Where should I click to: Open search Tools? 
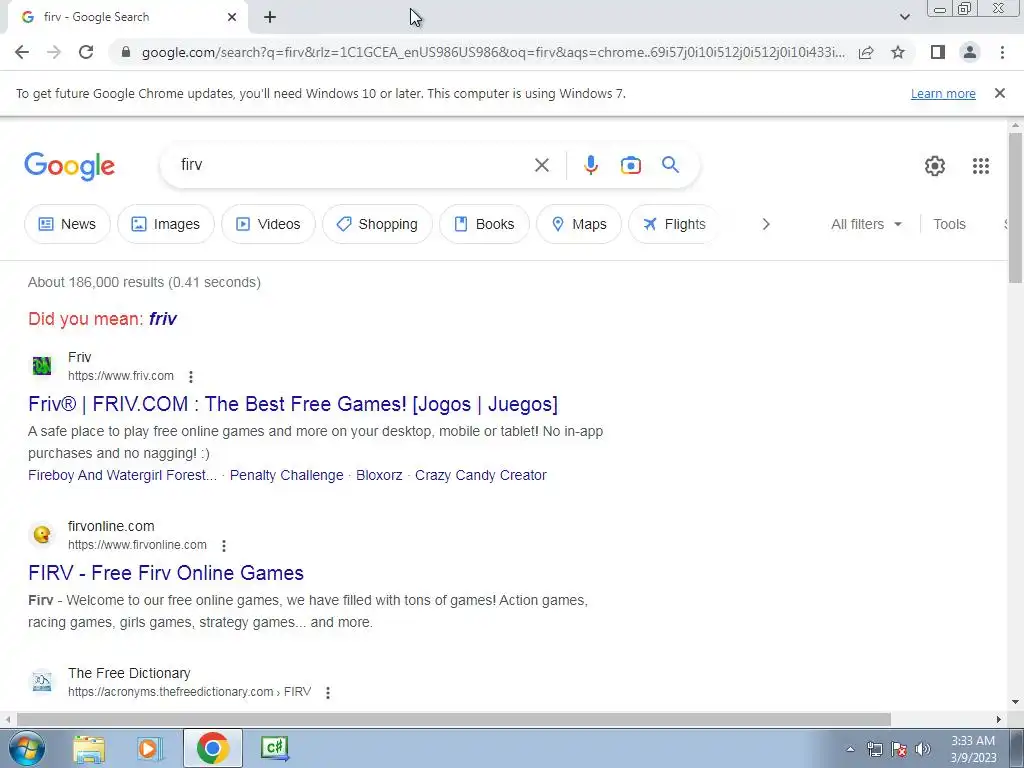[949, 224]
